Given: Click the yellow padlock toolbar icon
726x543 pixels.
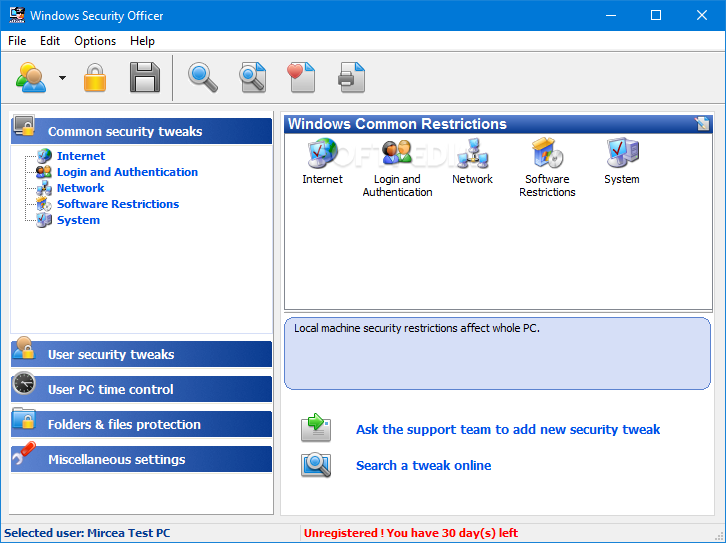Looking at the screenshot, I should coord(95,77).
